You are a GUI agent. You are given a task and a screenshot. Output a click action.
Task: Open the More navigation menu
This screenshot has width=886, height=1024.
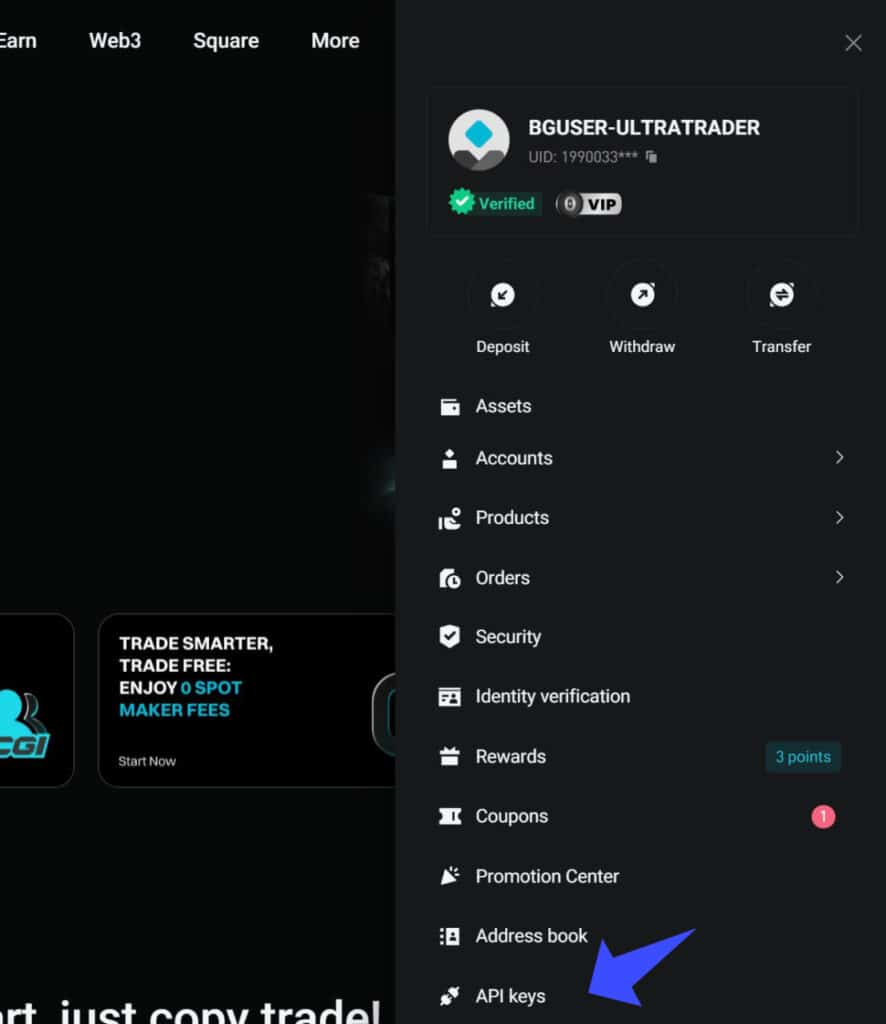335,40
